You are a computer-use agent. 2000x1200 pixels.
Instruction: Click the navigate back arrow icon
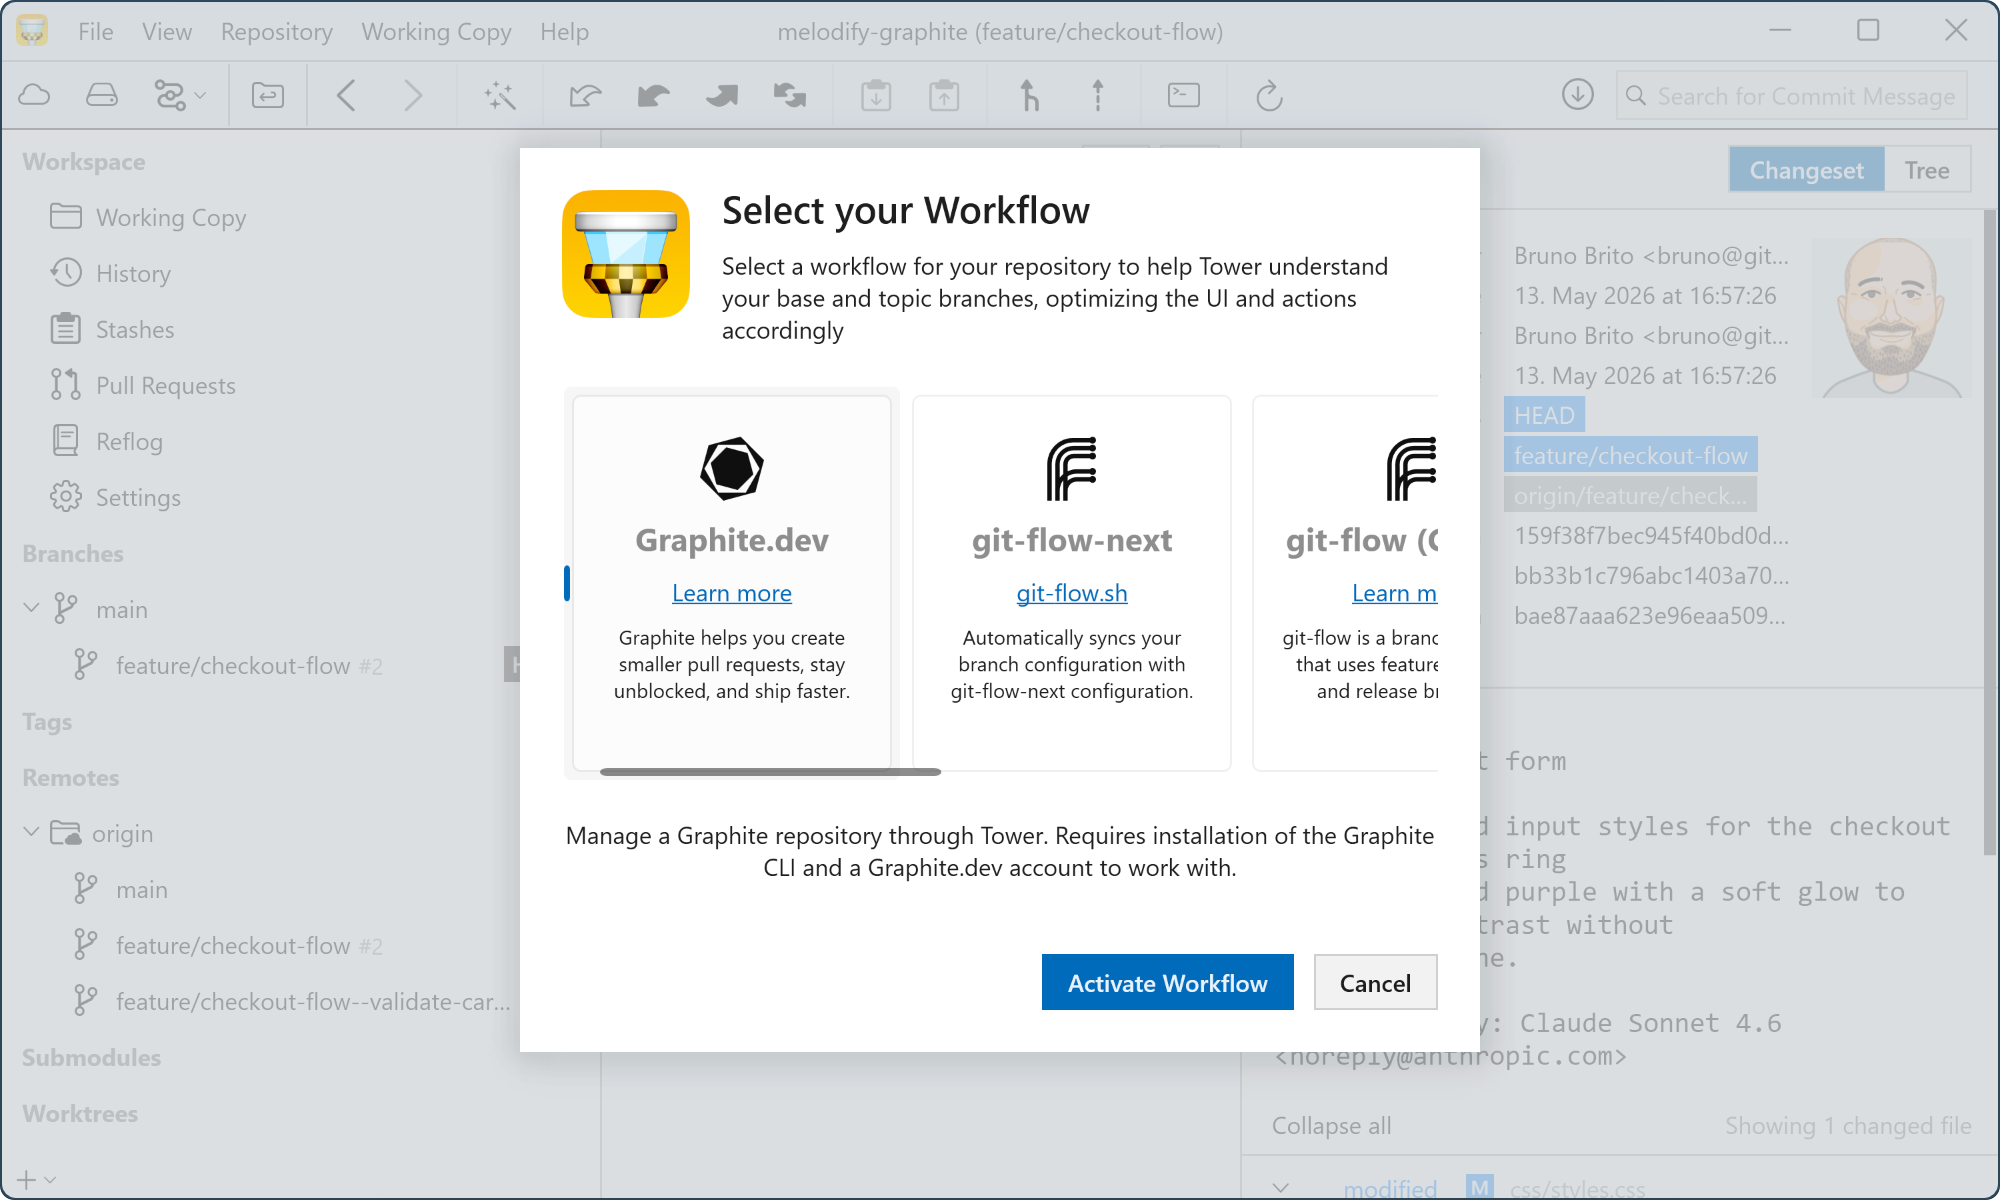(x=346, y=96)
